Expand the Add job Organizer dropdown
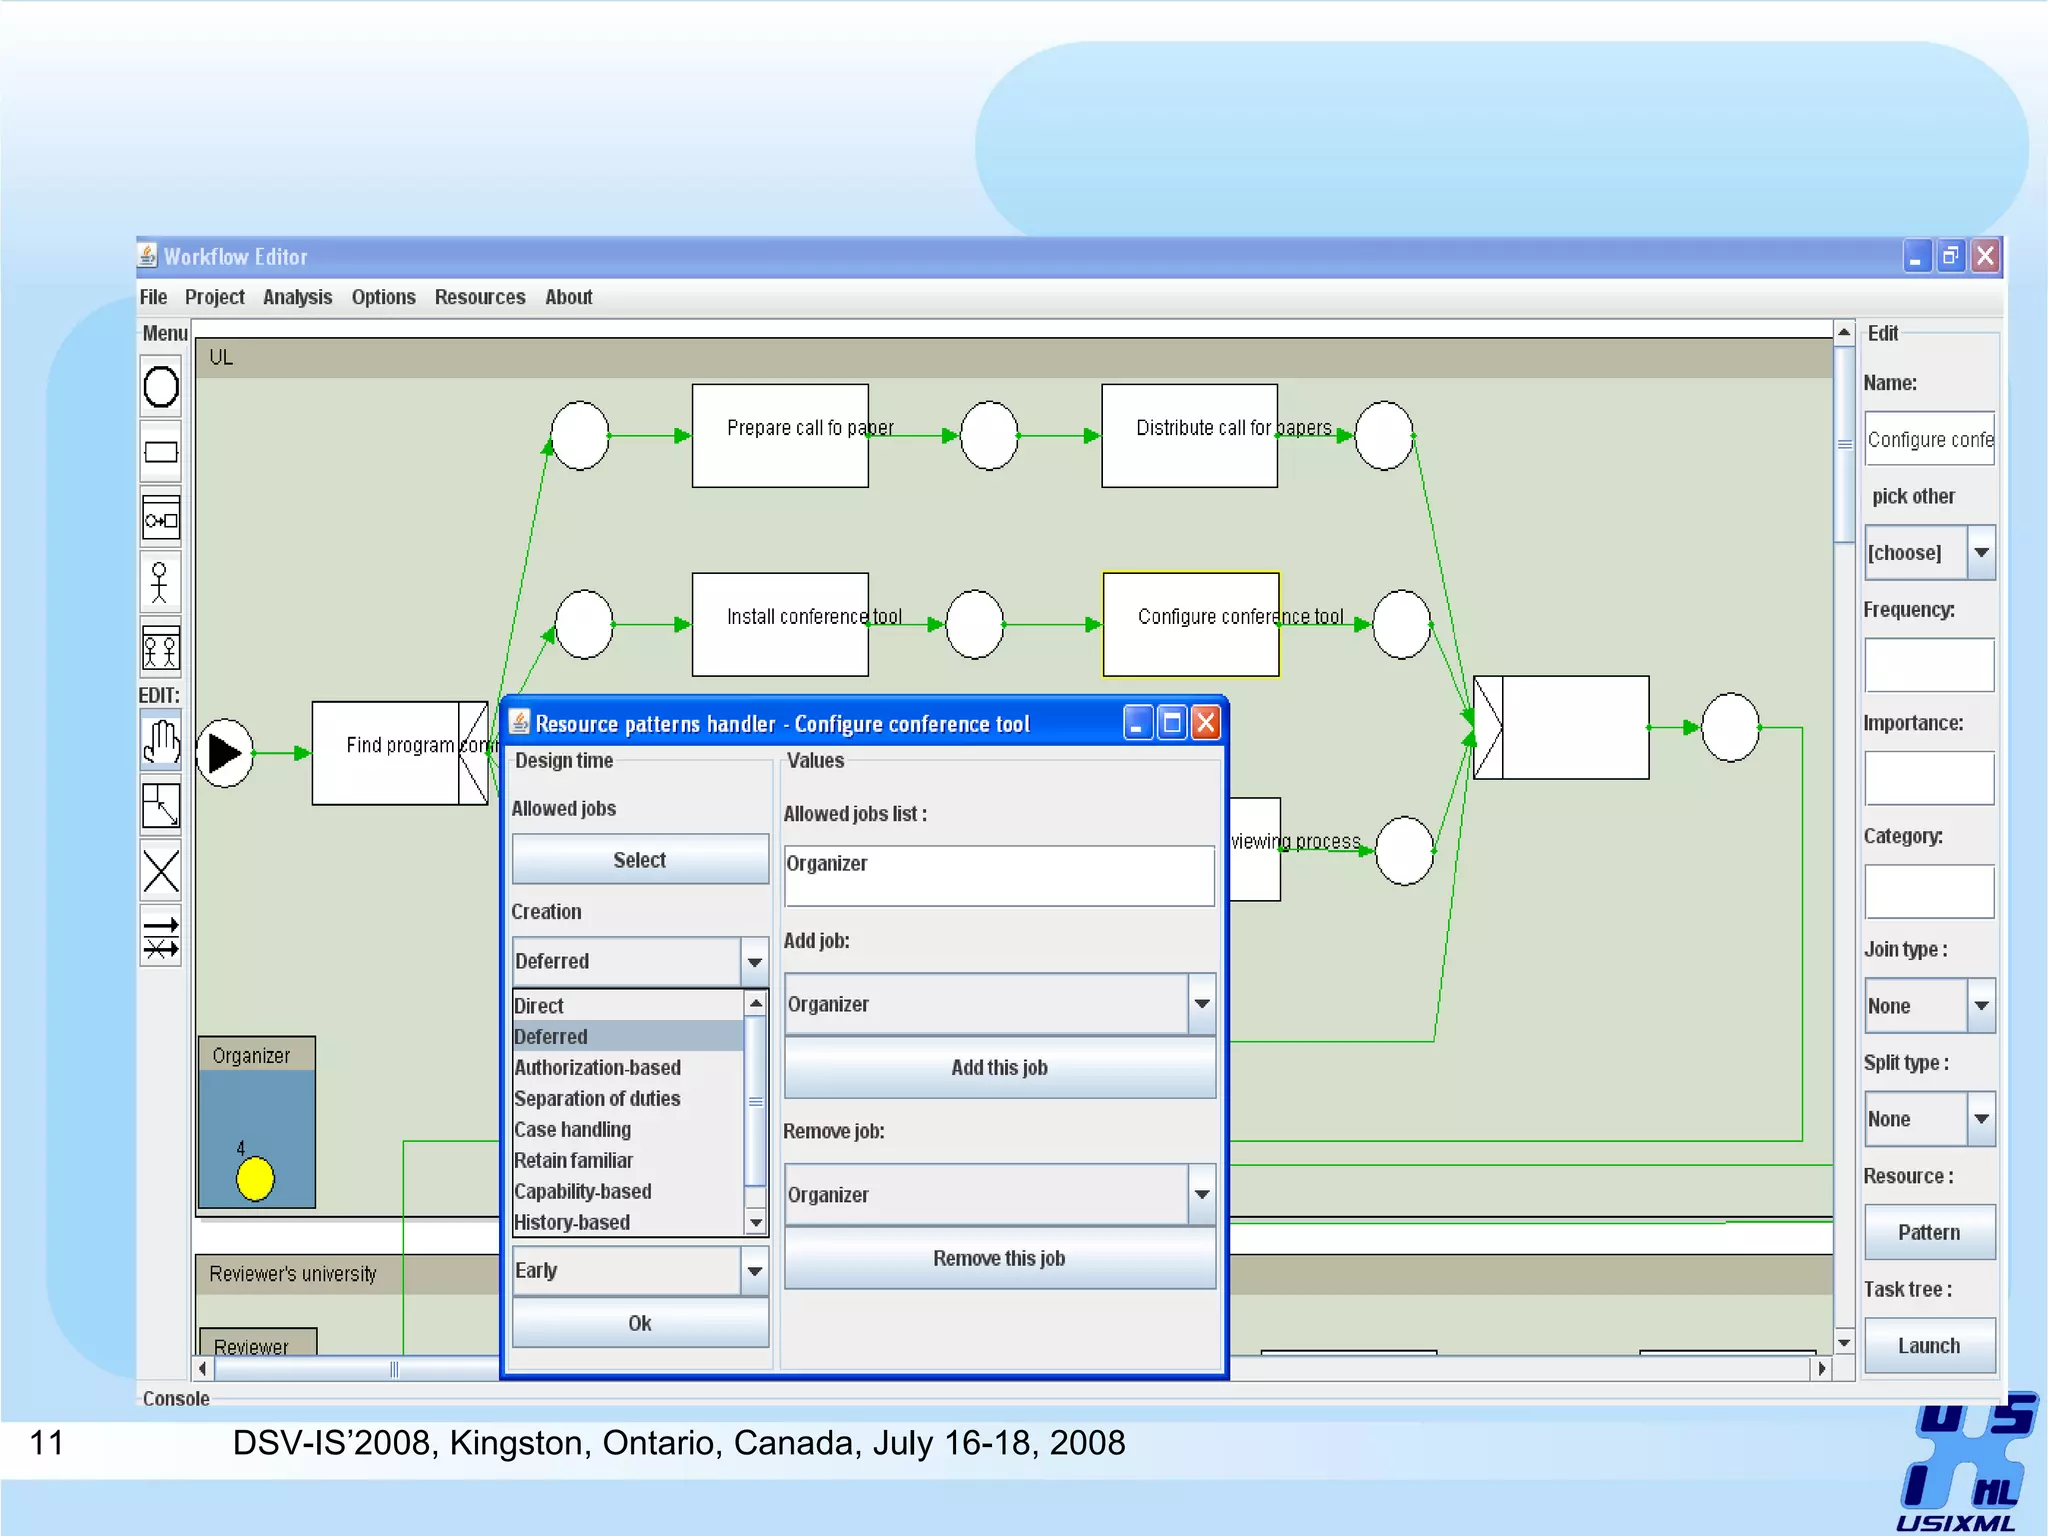Screen dimensions: 2048x1536 point(1201,1004)
